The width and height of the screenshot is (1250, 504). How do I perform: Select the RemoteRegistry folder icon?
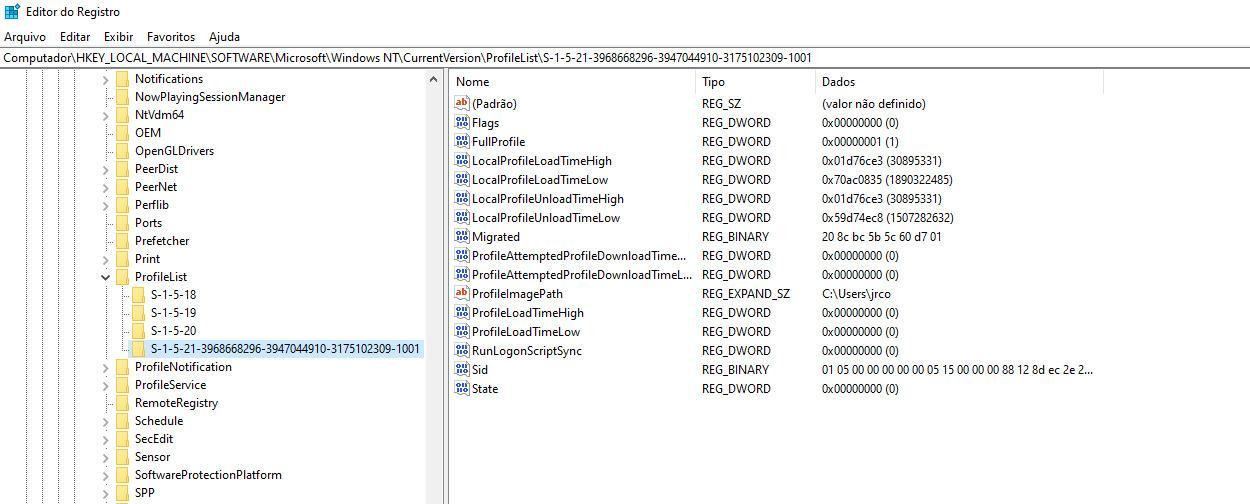(122, 403)
